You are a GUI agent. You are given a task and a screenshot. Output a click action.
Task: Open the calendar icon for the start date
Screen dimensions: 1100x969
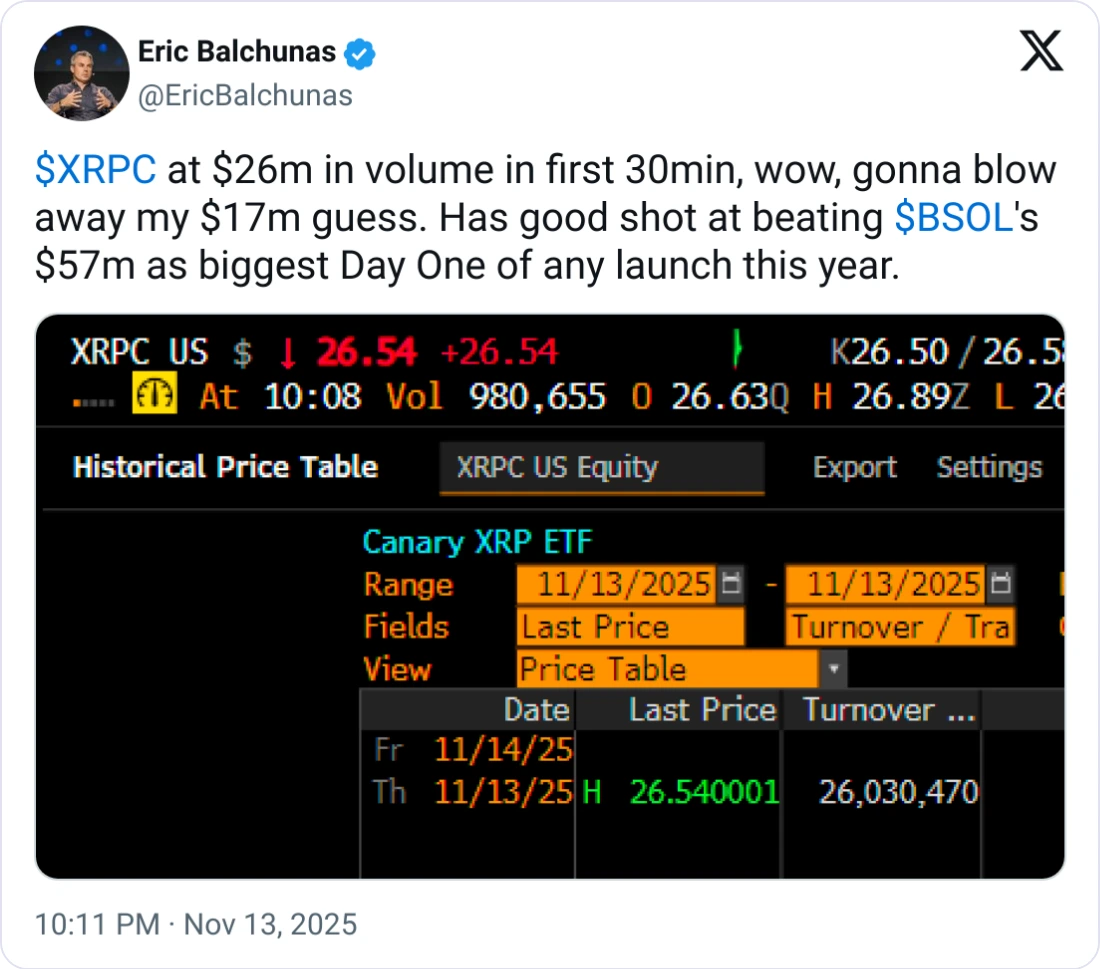732,584
